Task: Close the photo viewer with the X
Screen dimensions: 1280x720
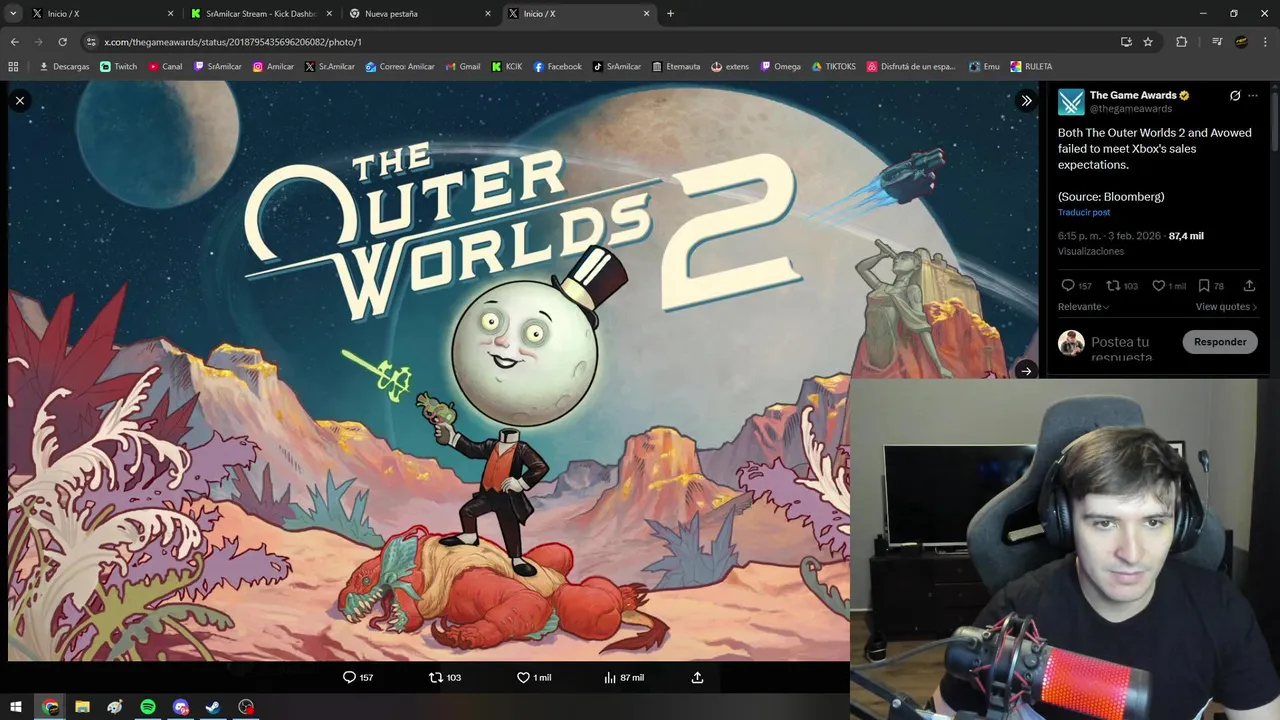Action: pyautogui.click(x=20, y=100)
